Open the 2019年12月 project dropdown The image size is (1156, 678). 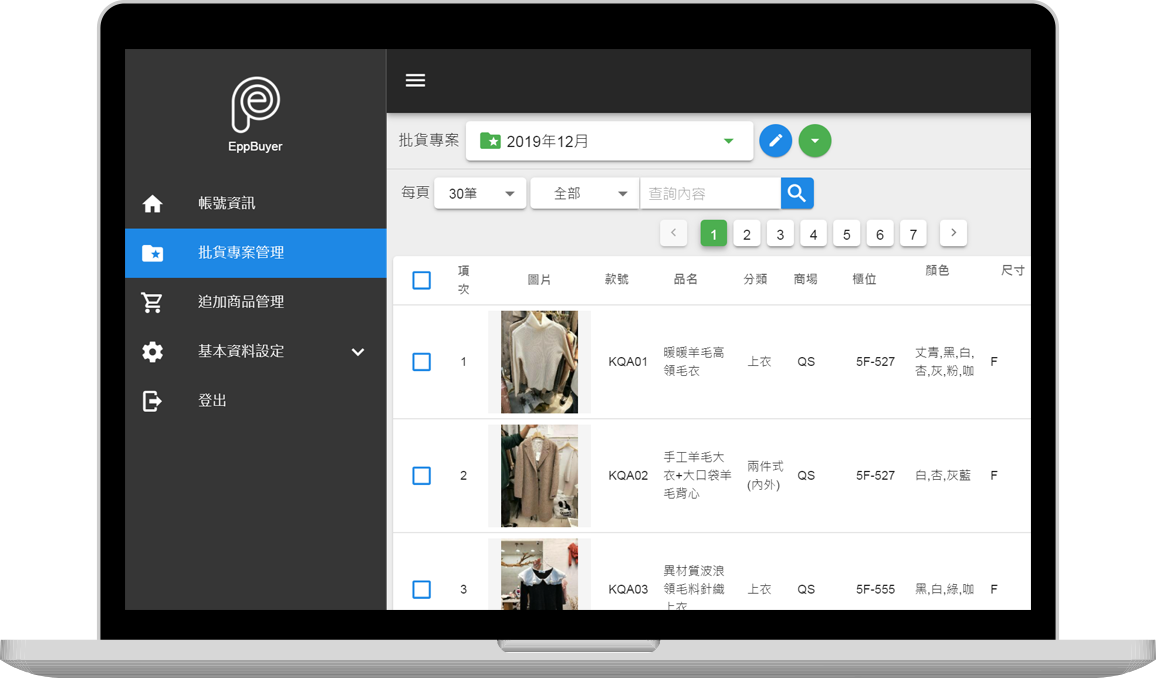608,141
